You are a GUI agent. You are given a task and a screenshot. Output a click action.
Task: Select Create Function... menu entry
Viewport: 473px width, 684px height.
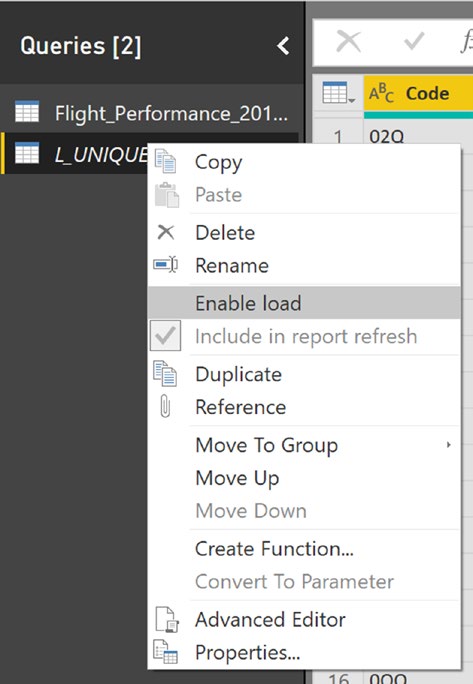tap(274, 549)
